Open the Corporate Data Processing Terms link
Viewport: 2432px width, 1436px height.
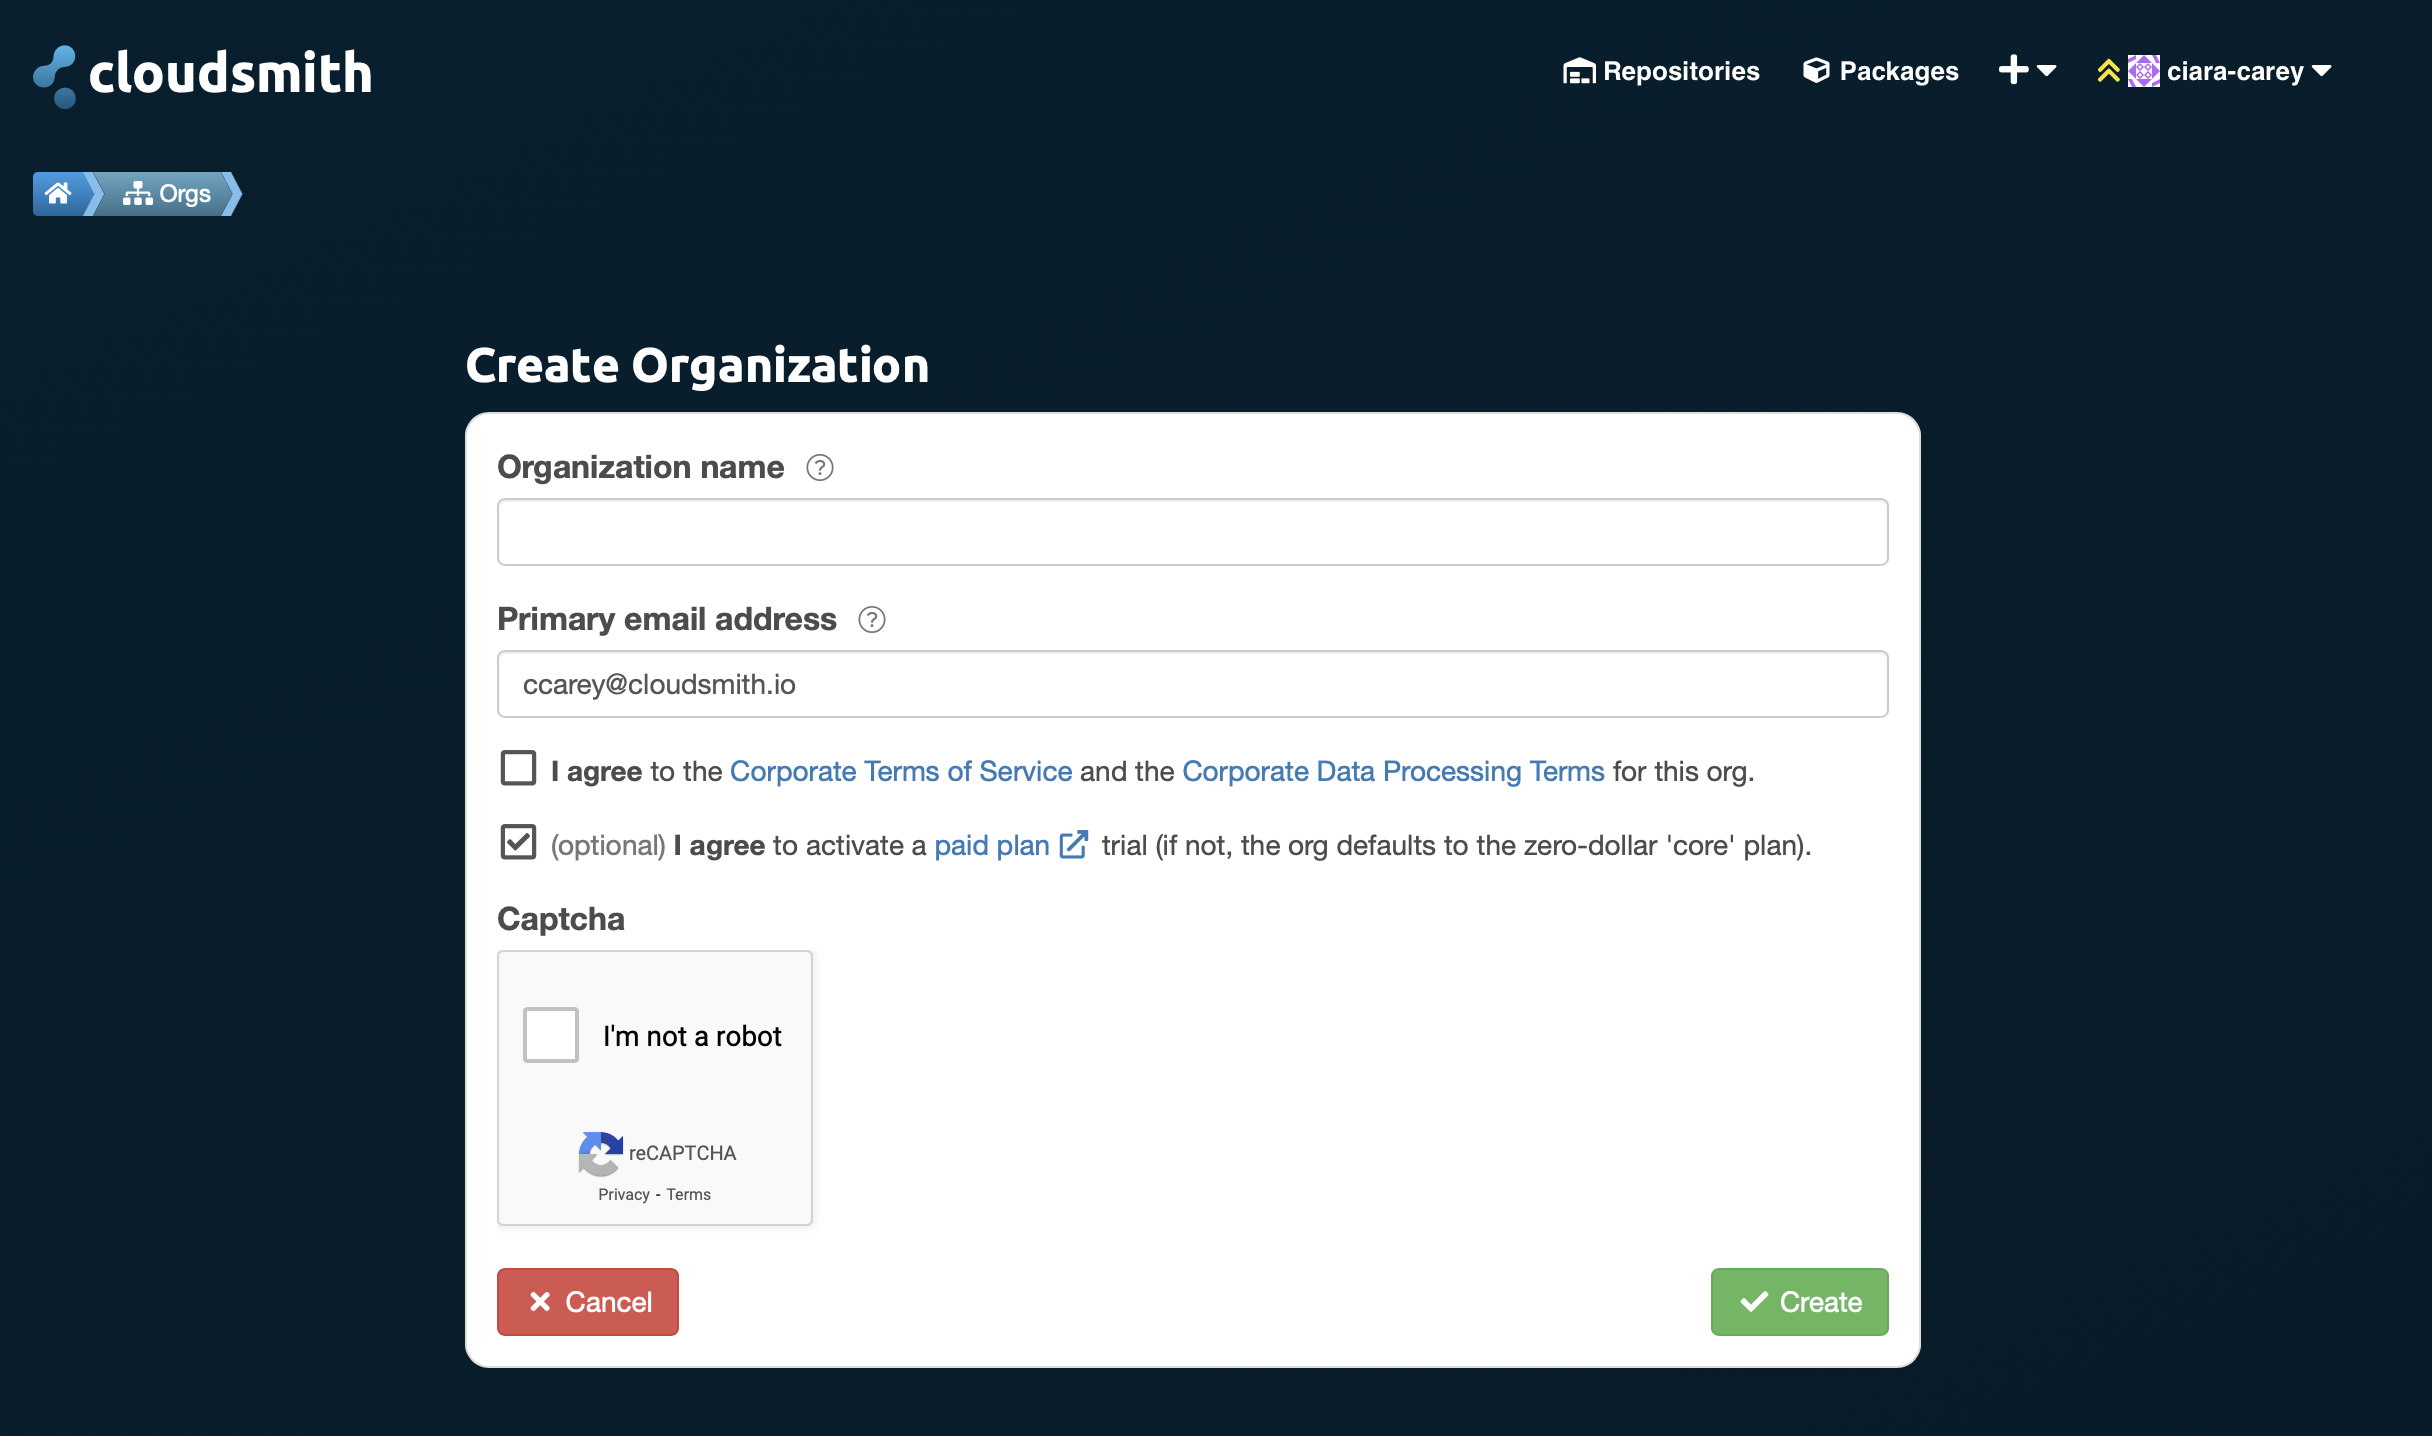1393,771
